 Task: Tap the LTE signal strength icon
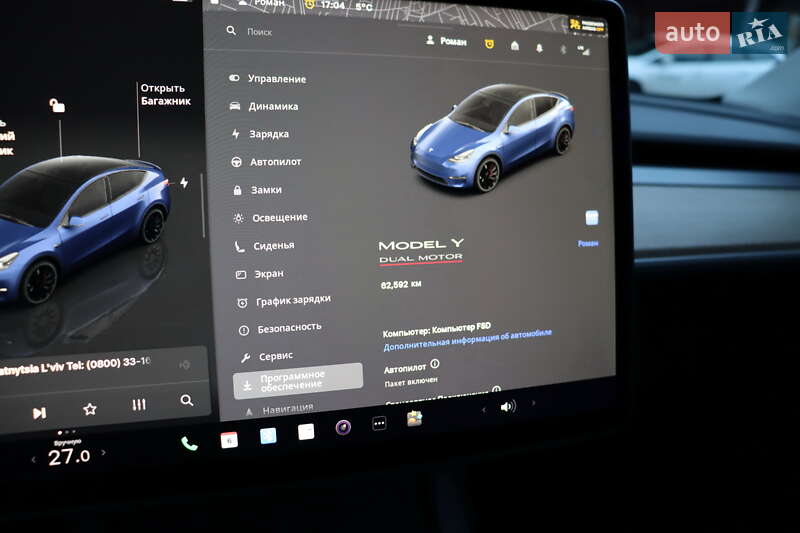pos(583,50)
